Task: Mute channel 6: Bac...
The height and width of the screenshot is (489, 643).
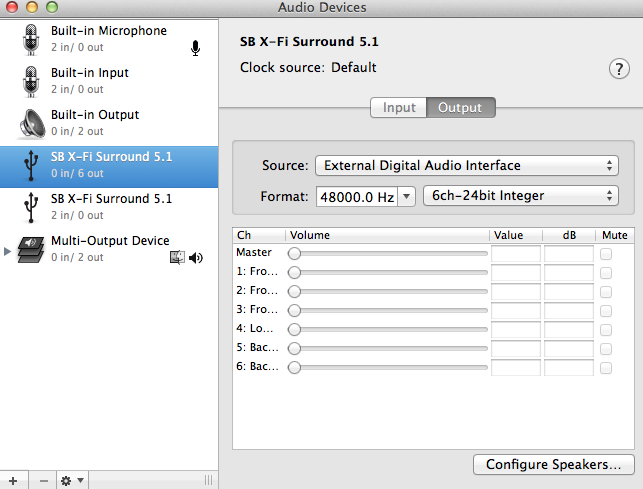Action: pyautogui.click(x=606, y=368)
